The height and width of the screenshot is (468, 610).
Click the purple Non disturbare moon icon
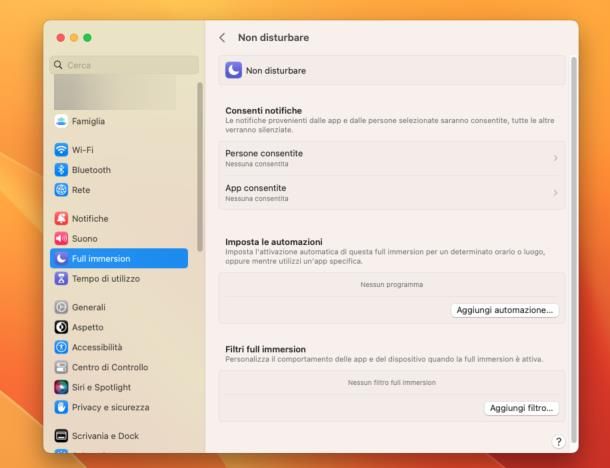pyautogui.click(x=233, y=70)
